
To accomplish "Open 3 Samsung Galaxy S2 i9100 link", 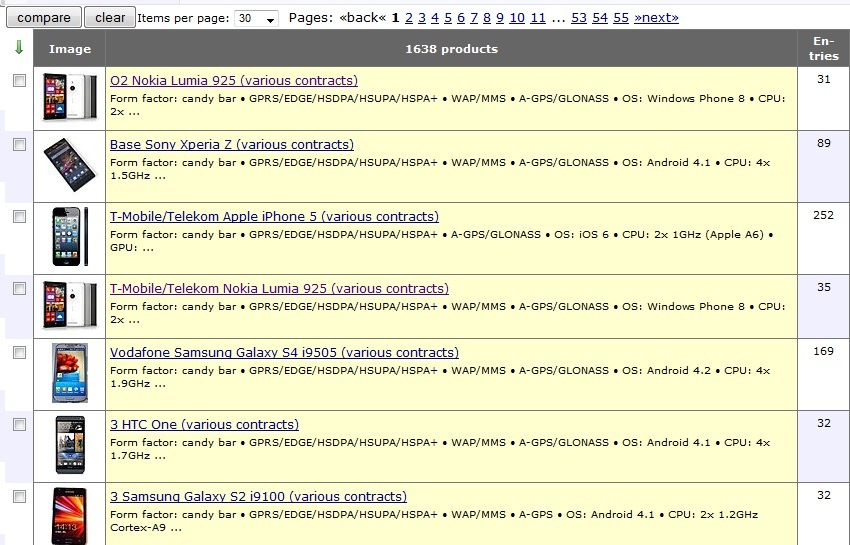I will click(258, 497).
